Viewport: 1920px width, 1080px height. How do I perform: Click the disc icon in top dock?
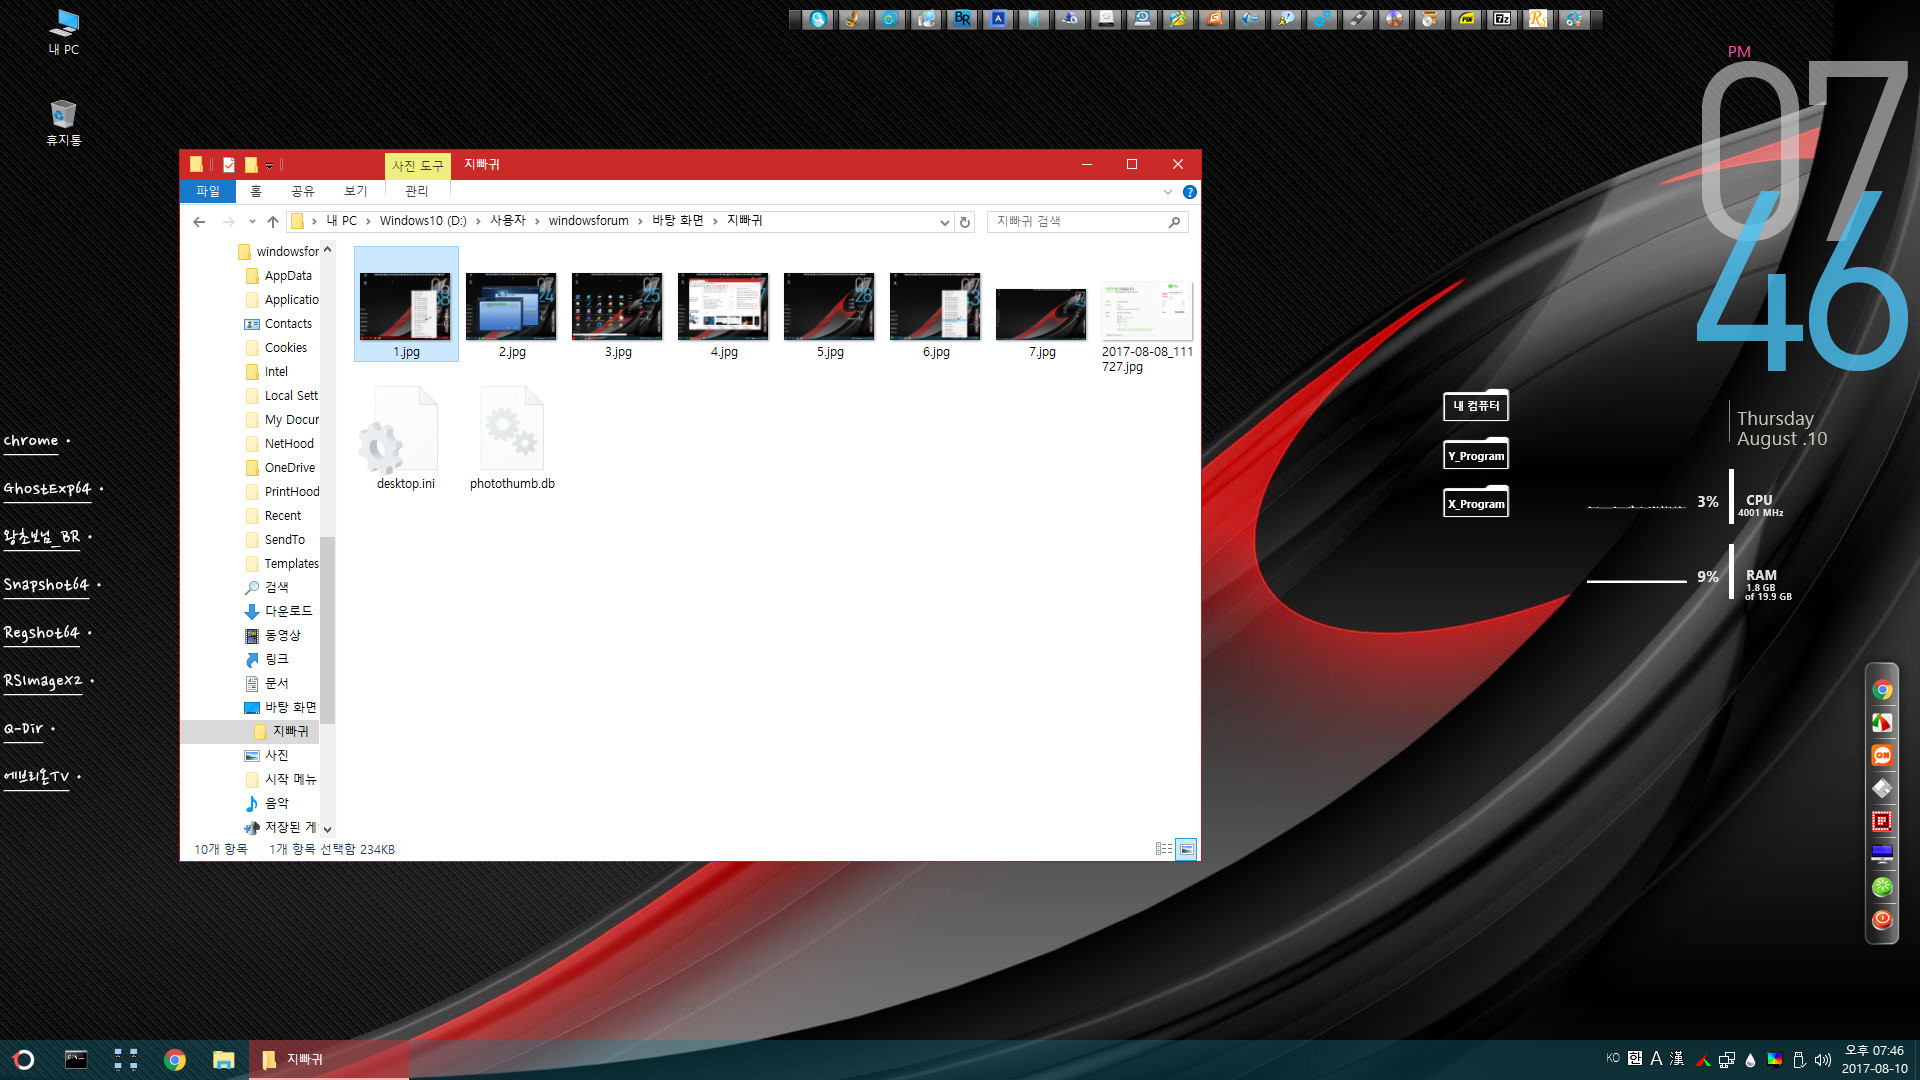(x=1393, y=18)
